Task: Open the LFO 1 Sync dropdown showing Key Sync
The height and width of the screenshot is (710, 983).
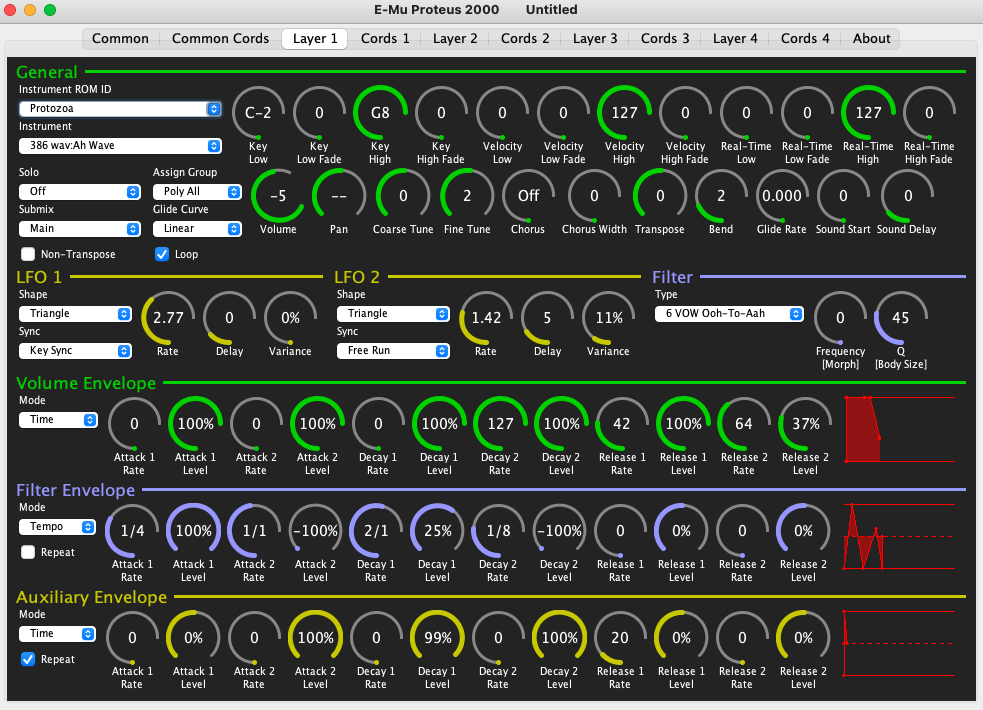Action: [x=75, y=350]
